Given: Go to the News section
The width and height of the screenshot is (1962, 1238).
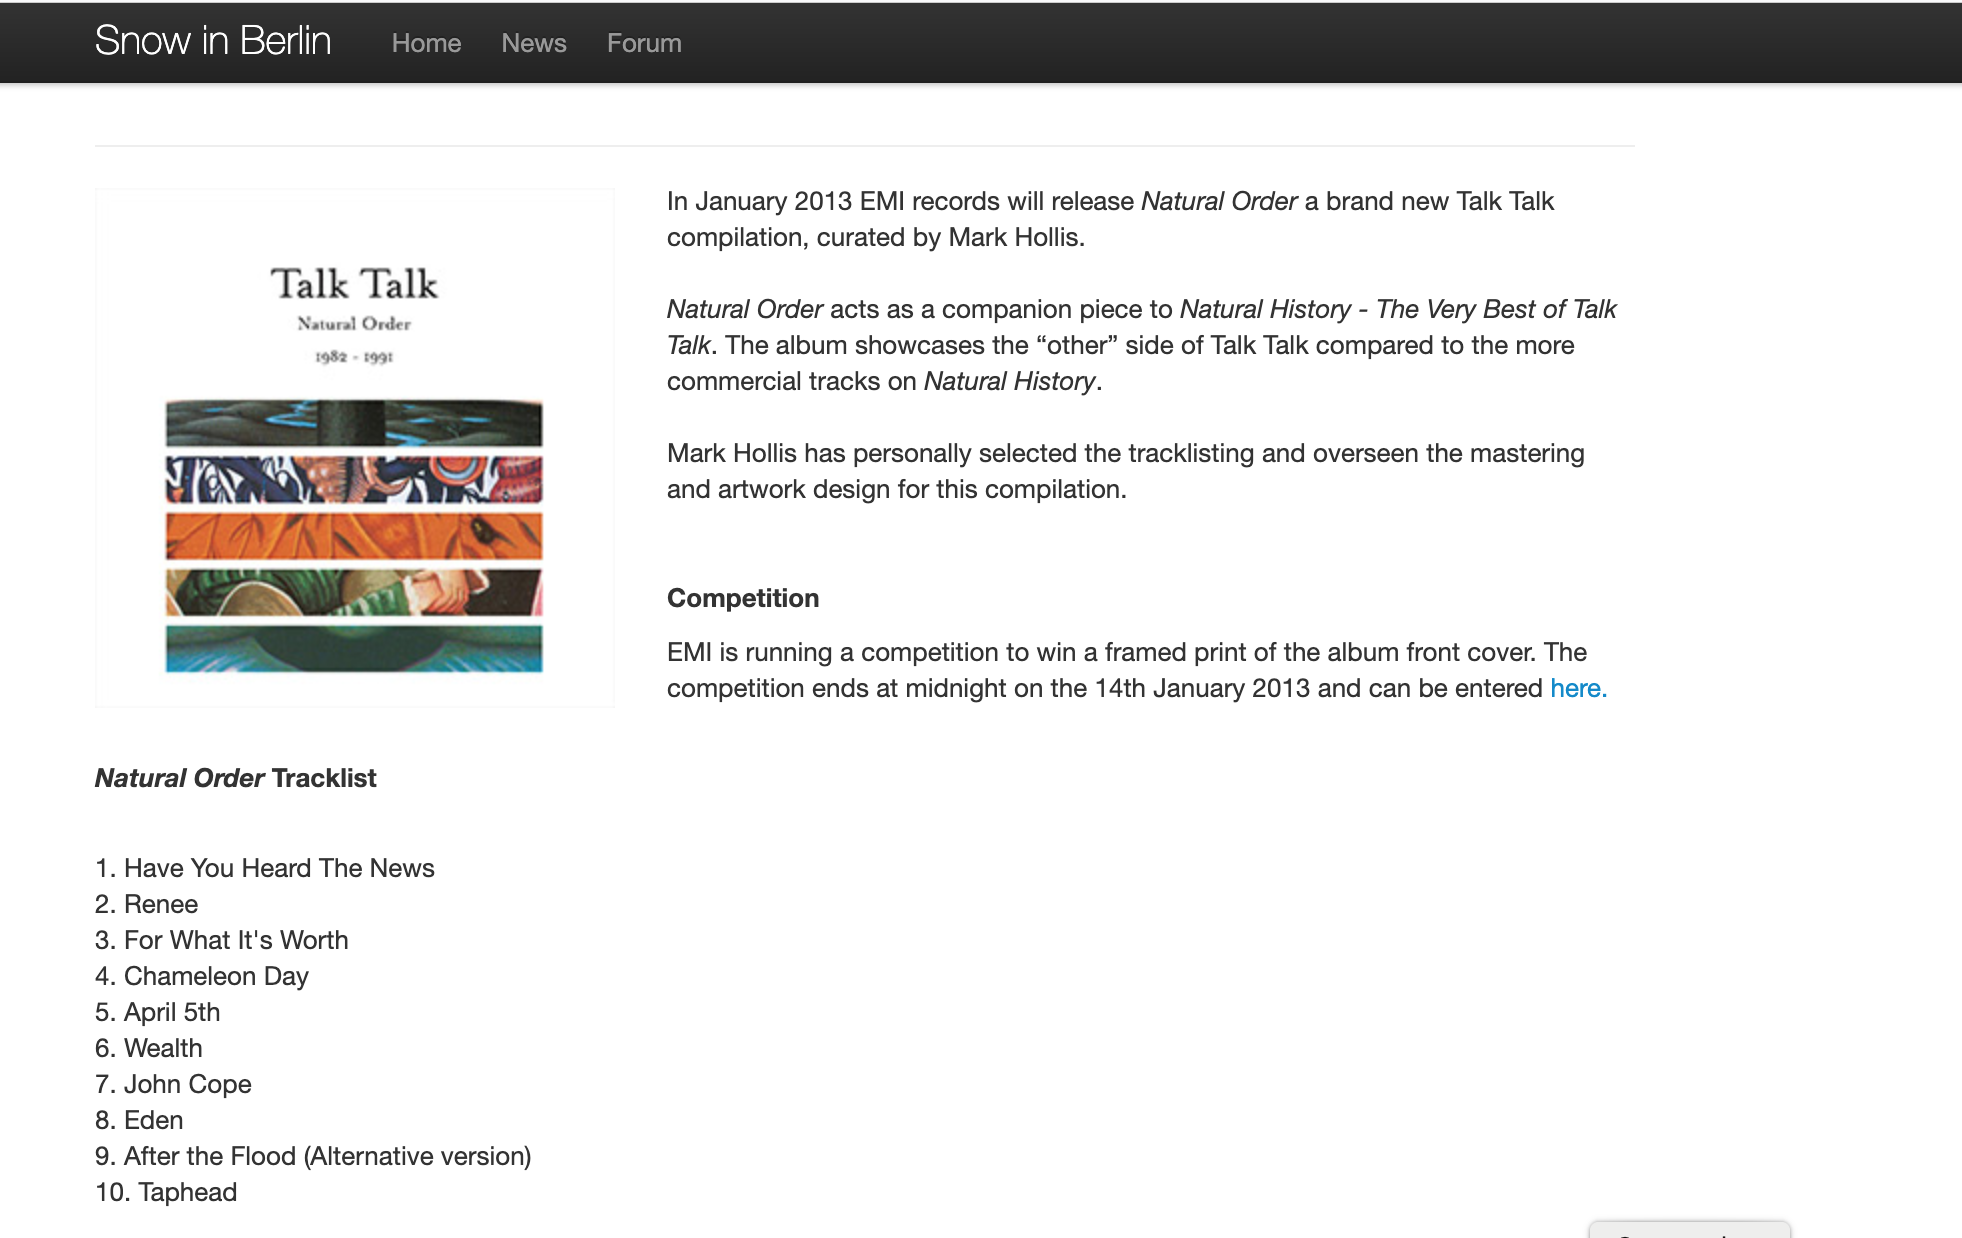Looking at the screenshot, I should pyautogui.click(x=533, y=43).
